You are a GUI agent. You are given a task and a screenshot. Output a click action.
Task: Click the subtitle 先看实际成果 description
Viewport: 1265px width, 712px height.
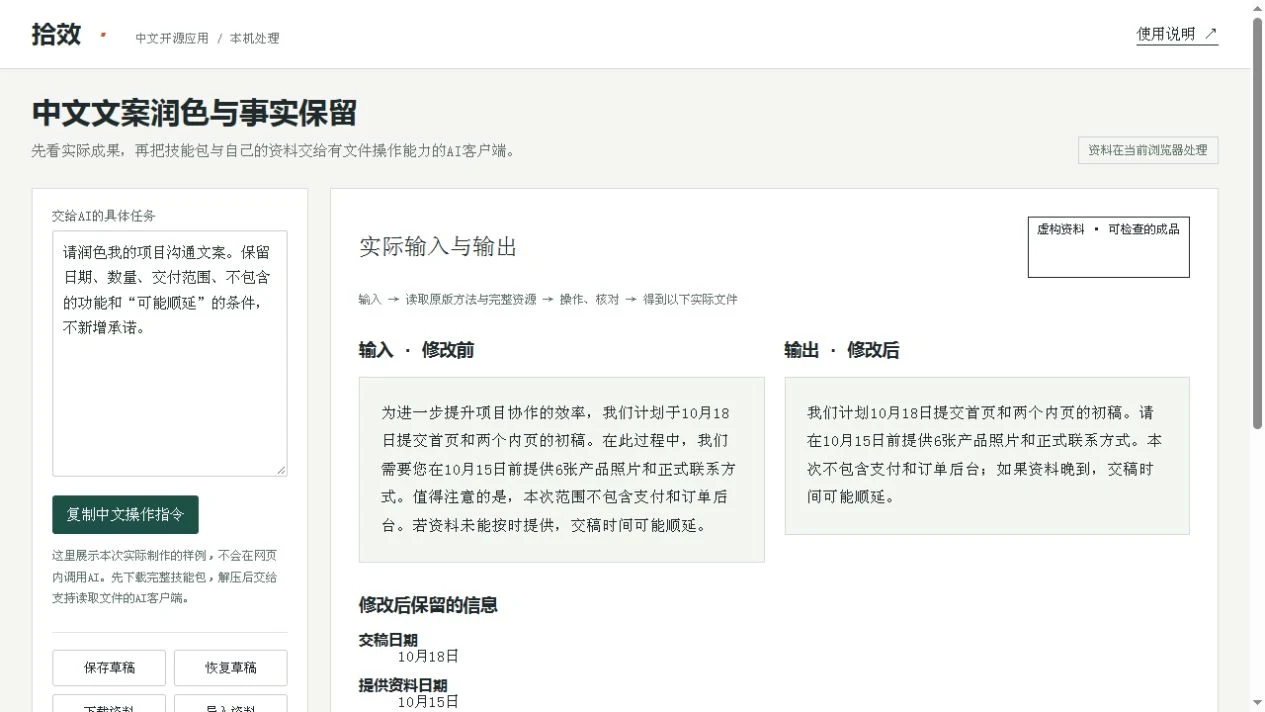pyautogui.click(x=274, y=151)
